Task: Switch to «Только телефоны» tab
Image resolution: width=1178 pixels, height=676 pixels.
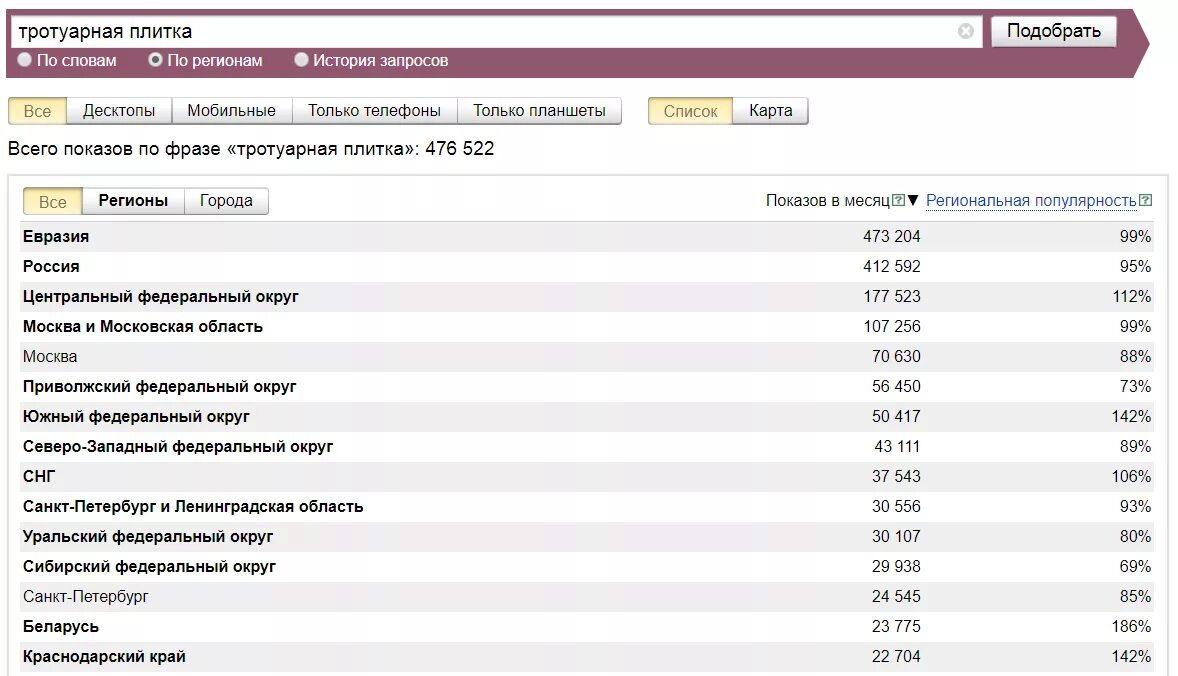Action: click(373, 110)
